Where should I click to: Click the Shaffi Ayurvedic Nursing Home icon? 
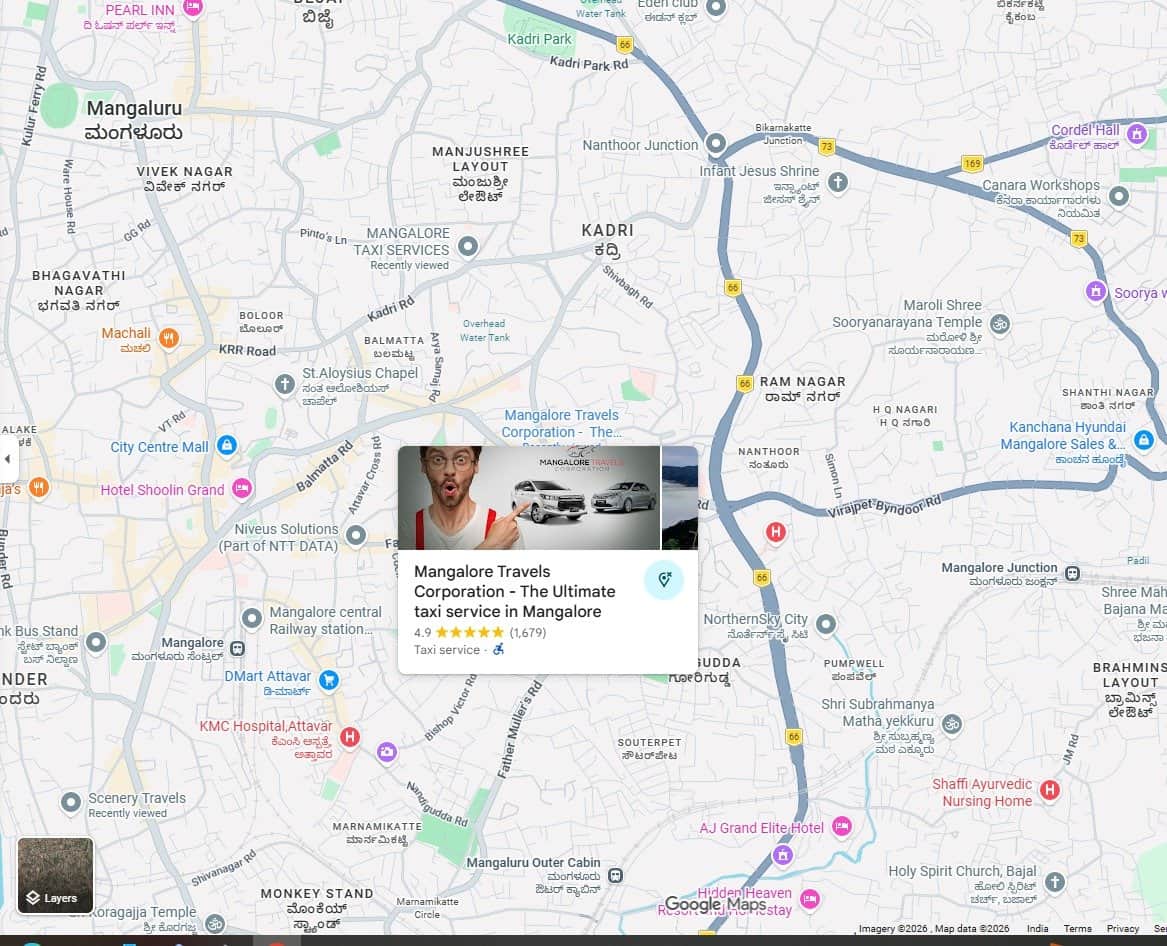pyautogui.click(x=1049, y=790)
